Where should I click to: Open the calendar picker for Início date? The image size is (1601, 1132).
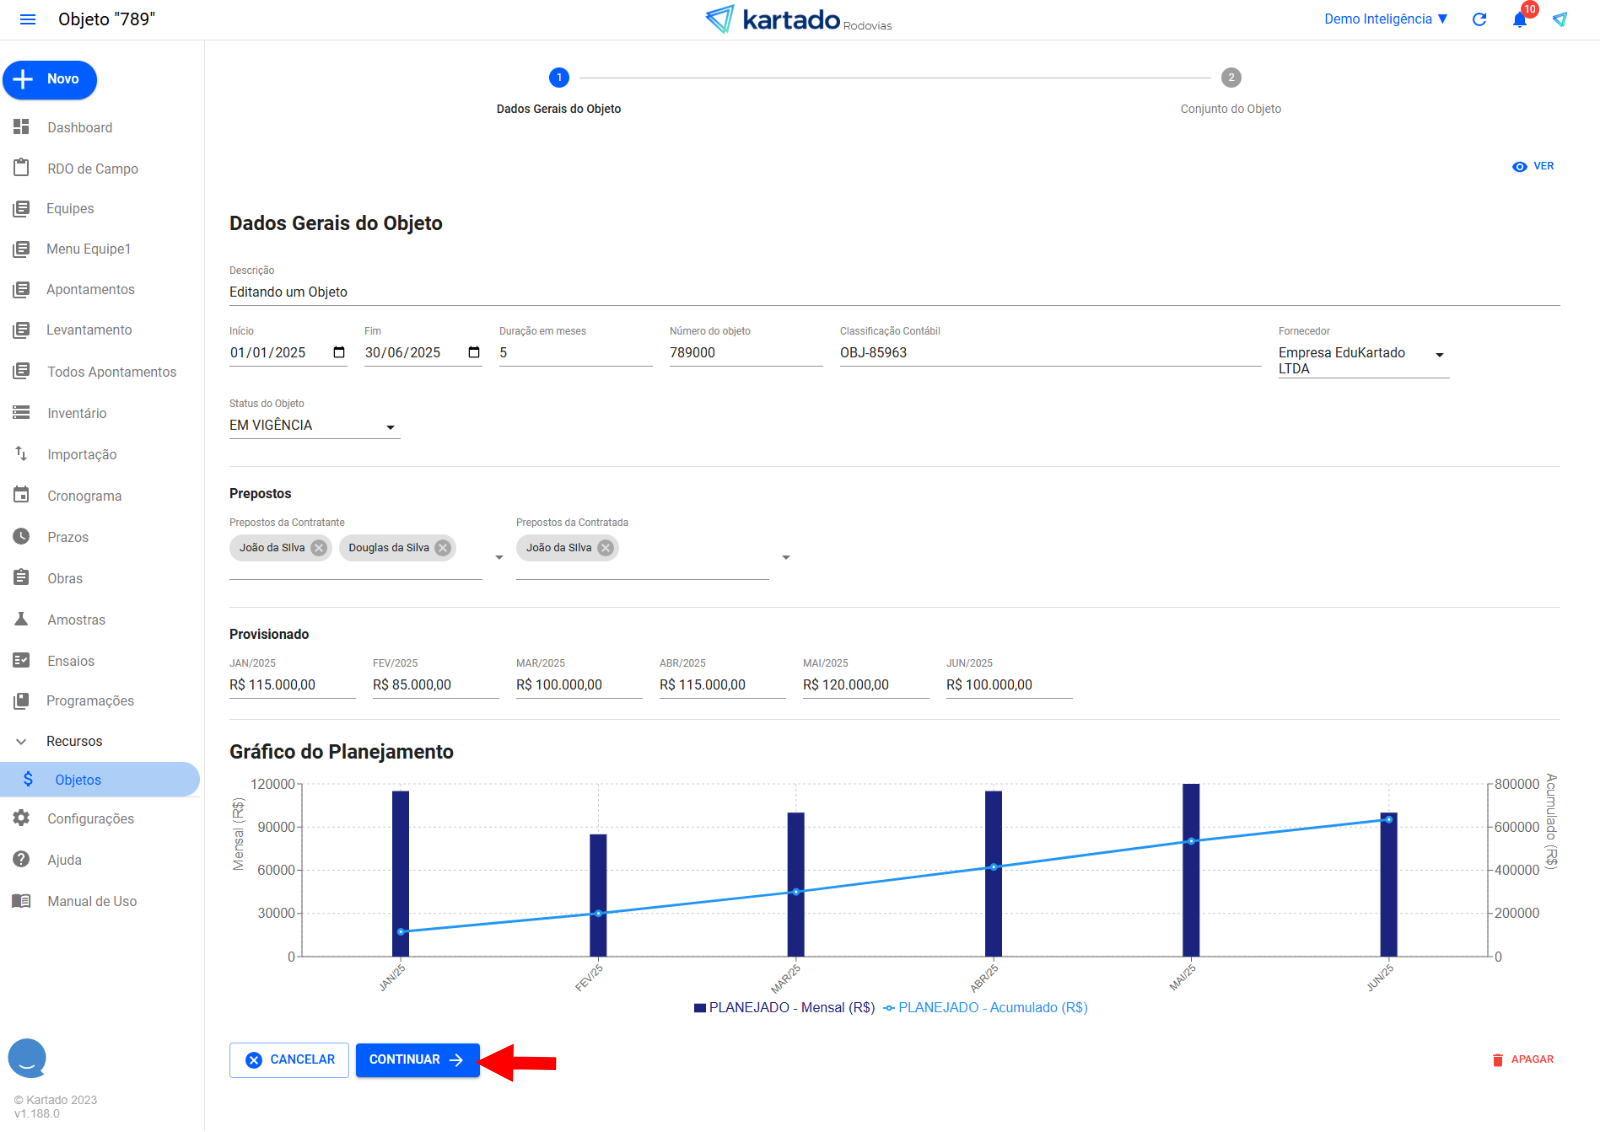point(339,353)
